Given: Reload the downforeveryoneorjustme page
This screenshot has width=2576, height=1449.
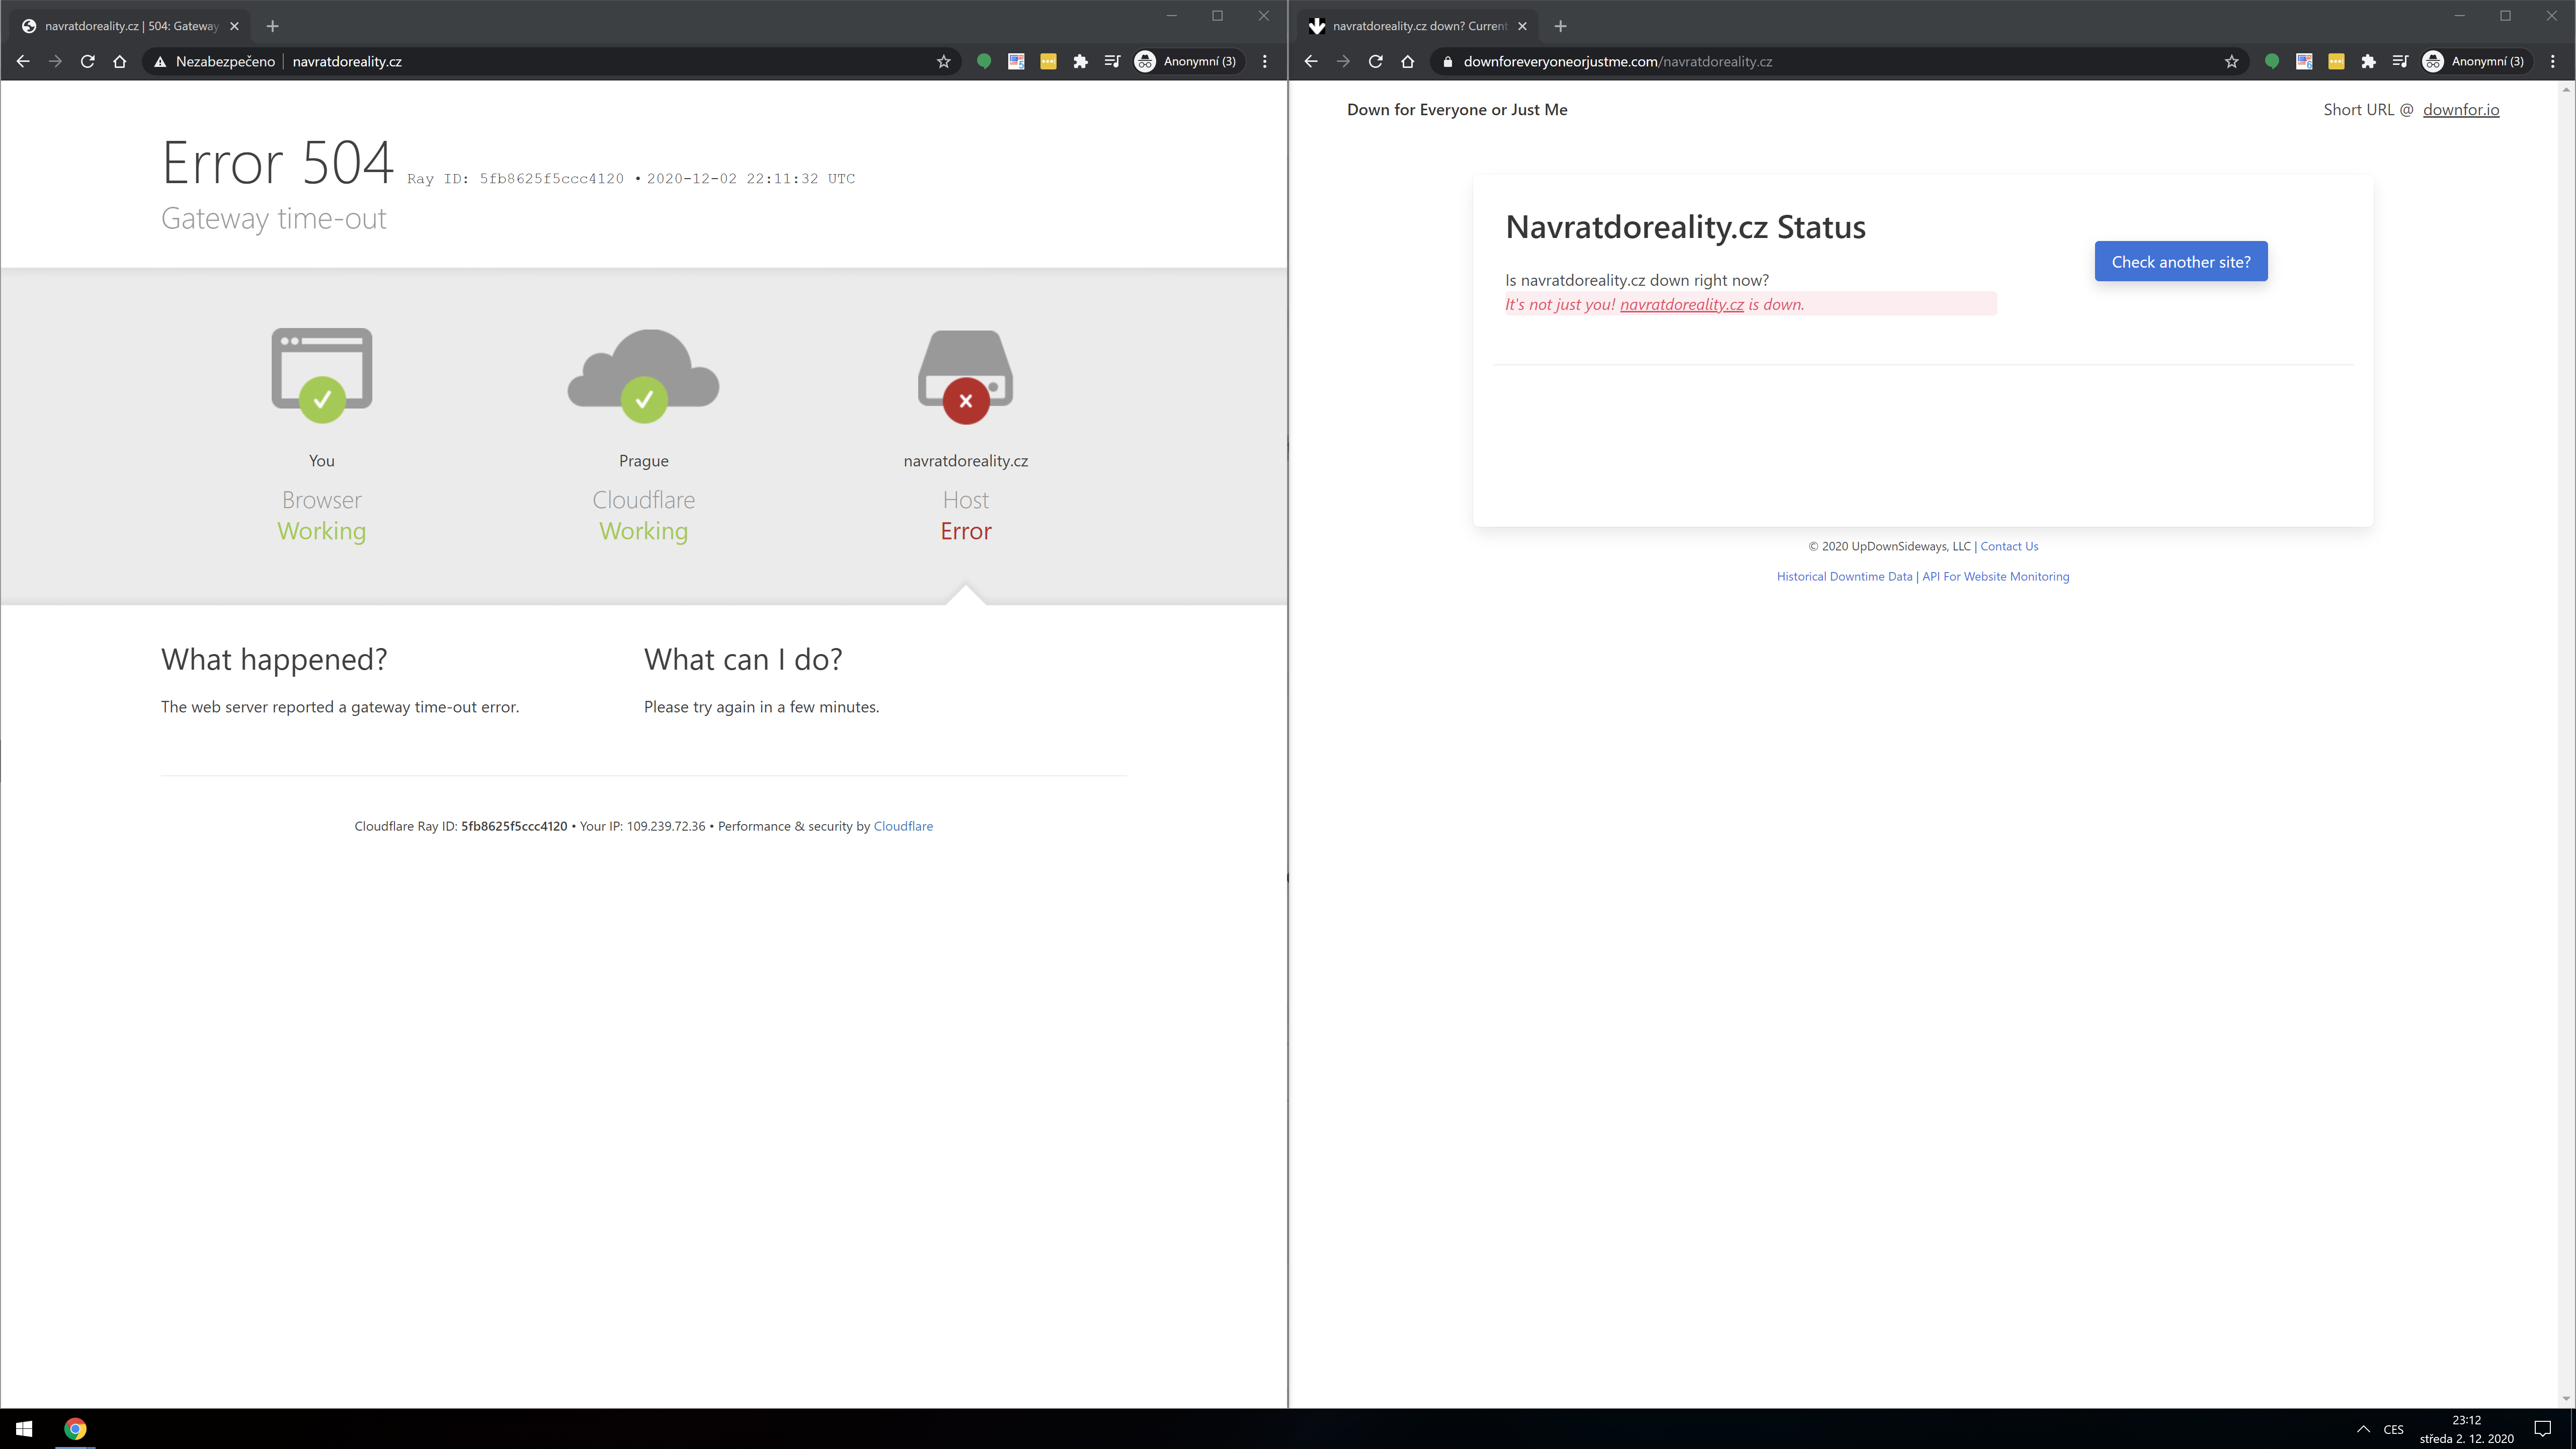Looking at the screenshot, I should (1375, 61).
